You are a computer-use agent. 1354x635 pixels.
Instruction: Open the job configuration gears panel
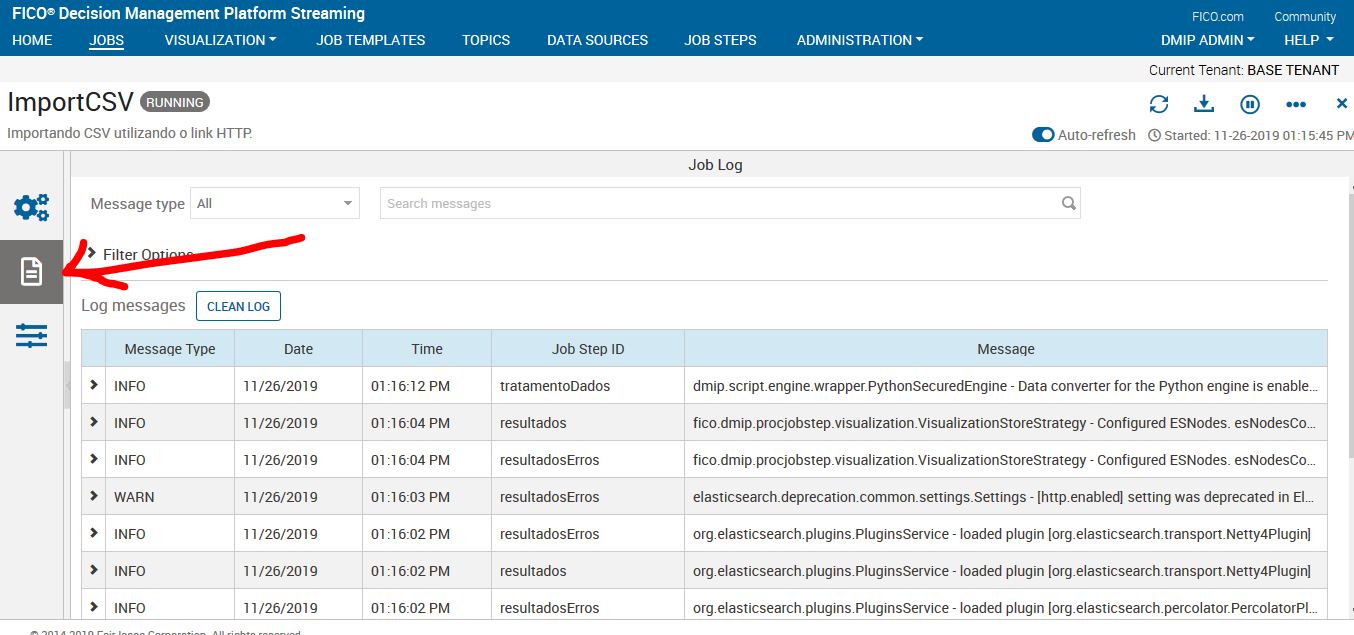click(x=31, y=206)
